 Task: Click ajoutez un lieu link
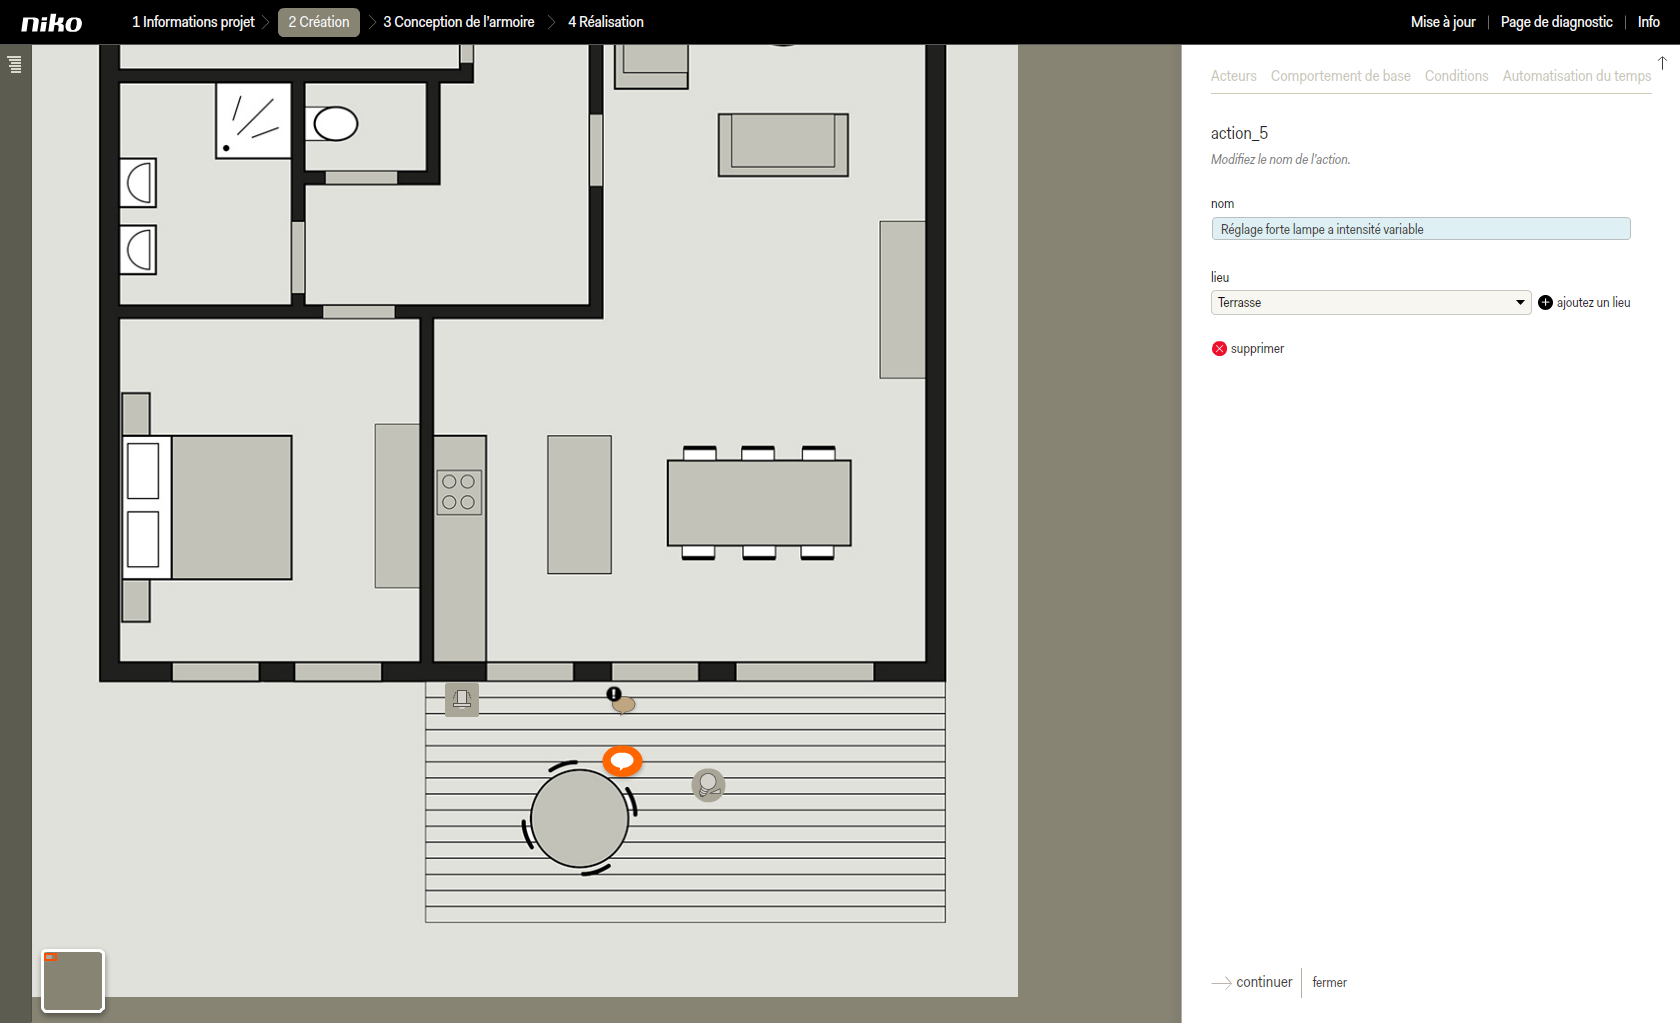1593,303
